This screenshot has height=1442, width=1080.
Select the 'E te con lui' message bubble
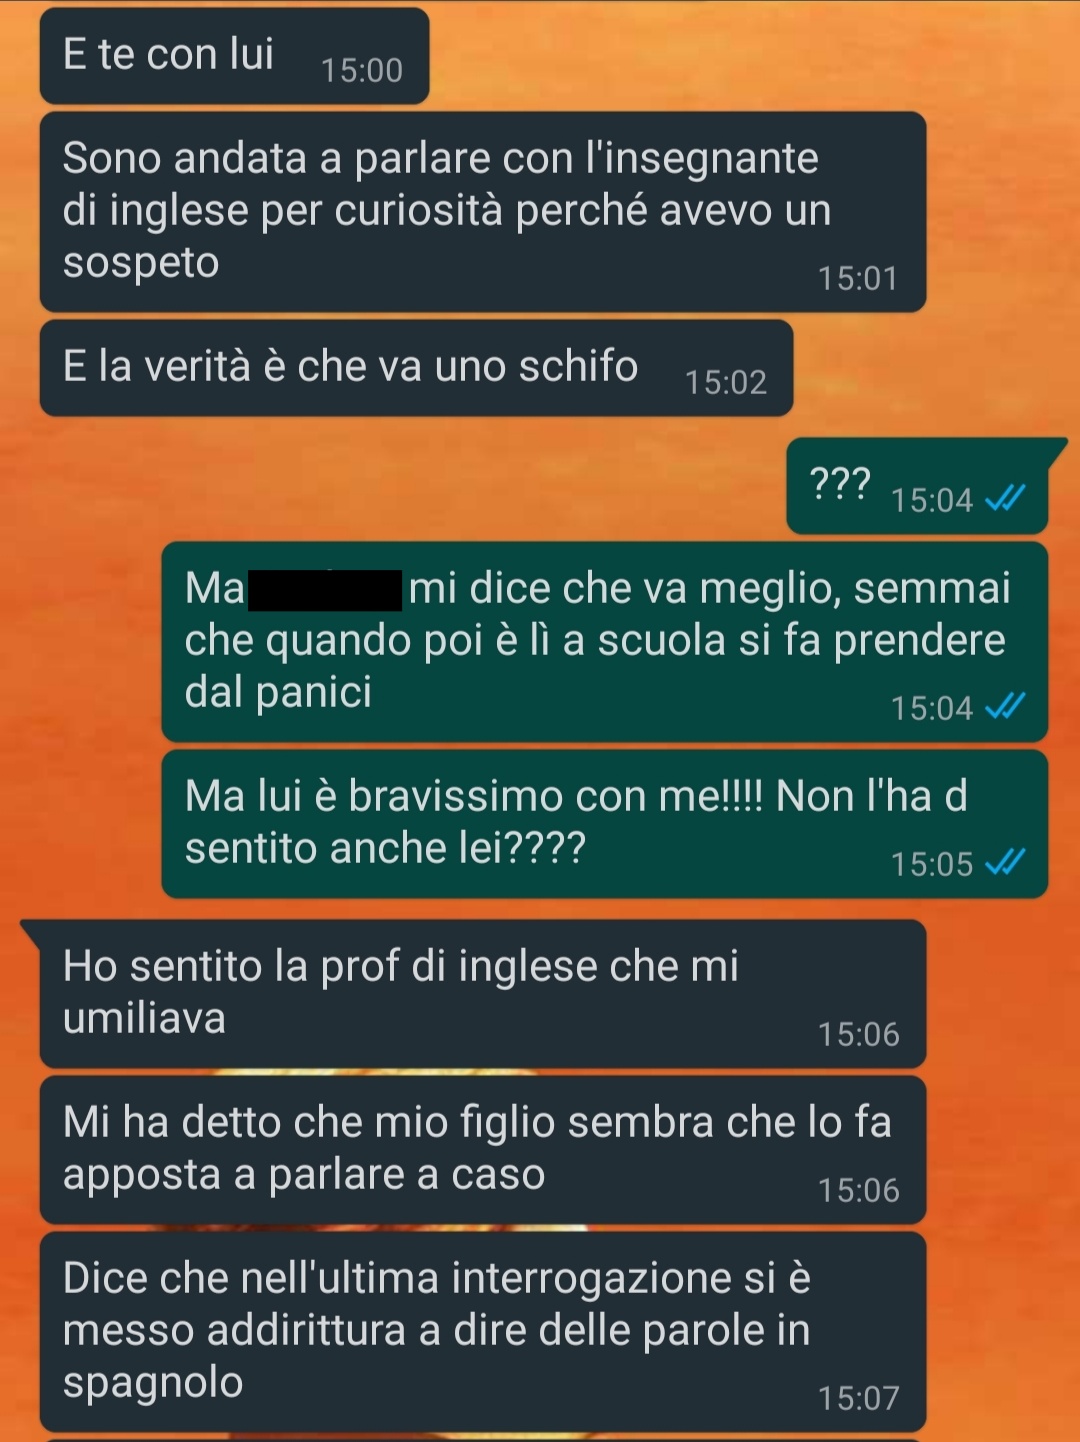tap(234, 56)
